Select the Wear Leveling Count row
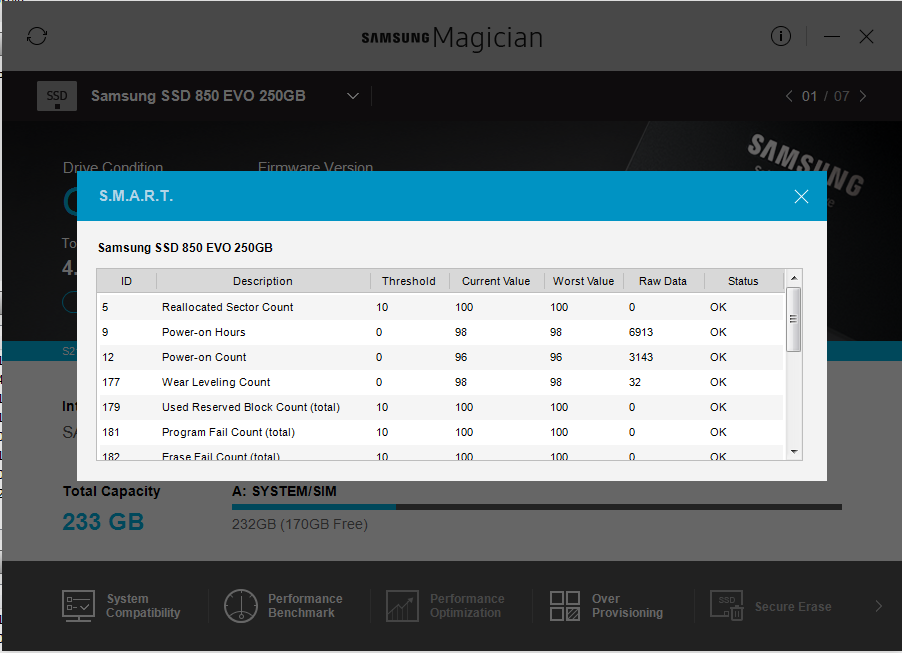902x653 pixels. tap(440, 382)
